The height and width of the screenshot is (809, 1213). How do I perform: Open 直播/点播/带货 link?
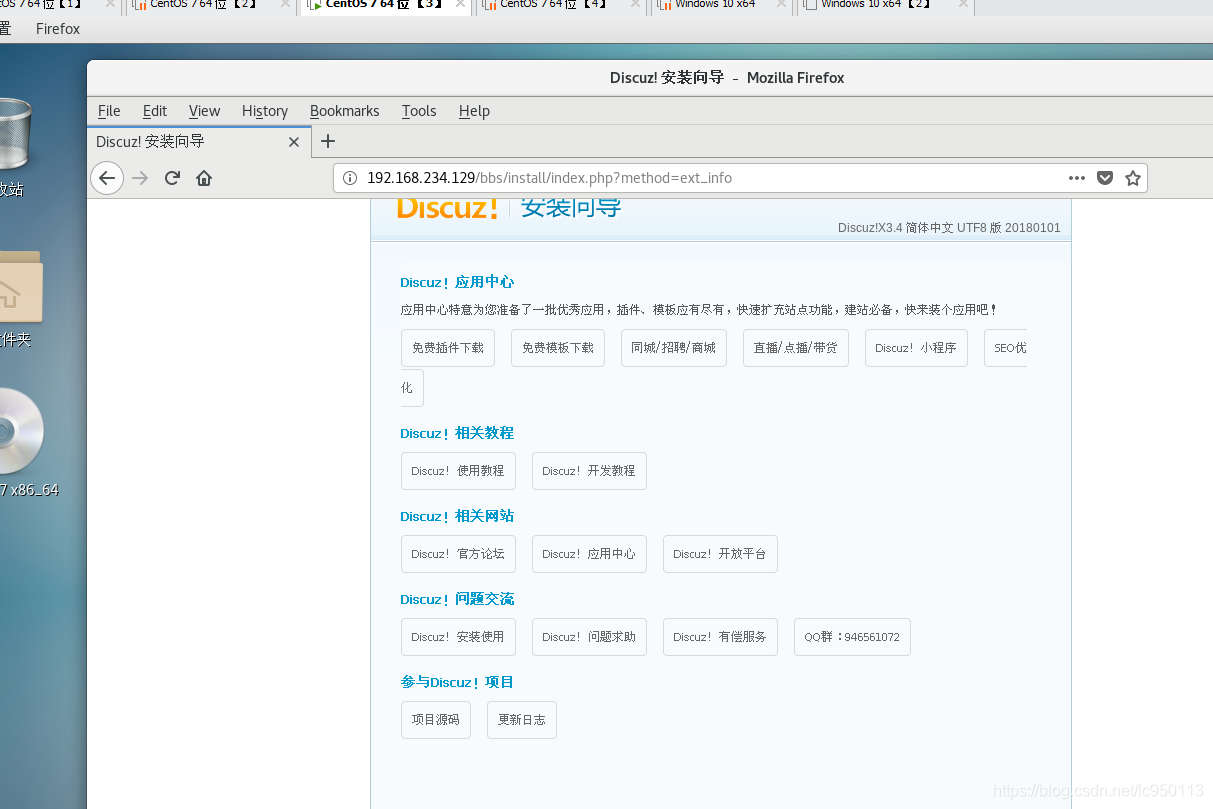coord(796,348)
